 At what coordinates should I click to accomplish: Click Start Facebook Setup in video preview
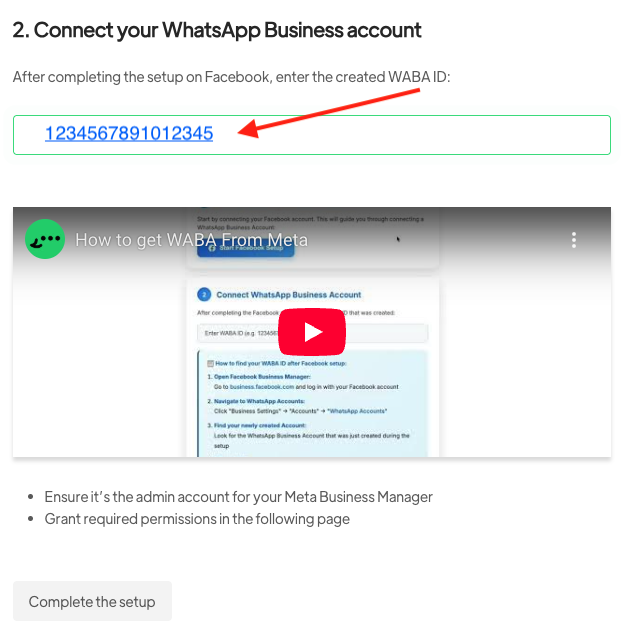point(246,249)
